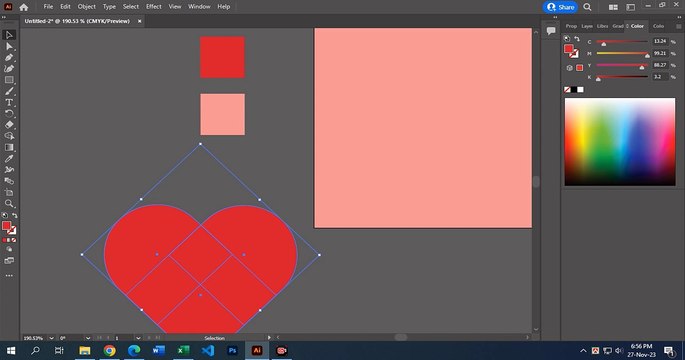Open the Color panel options menu
Viewport: 685px width, 360px height.
(678, 26)
